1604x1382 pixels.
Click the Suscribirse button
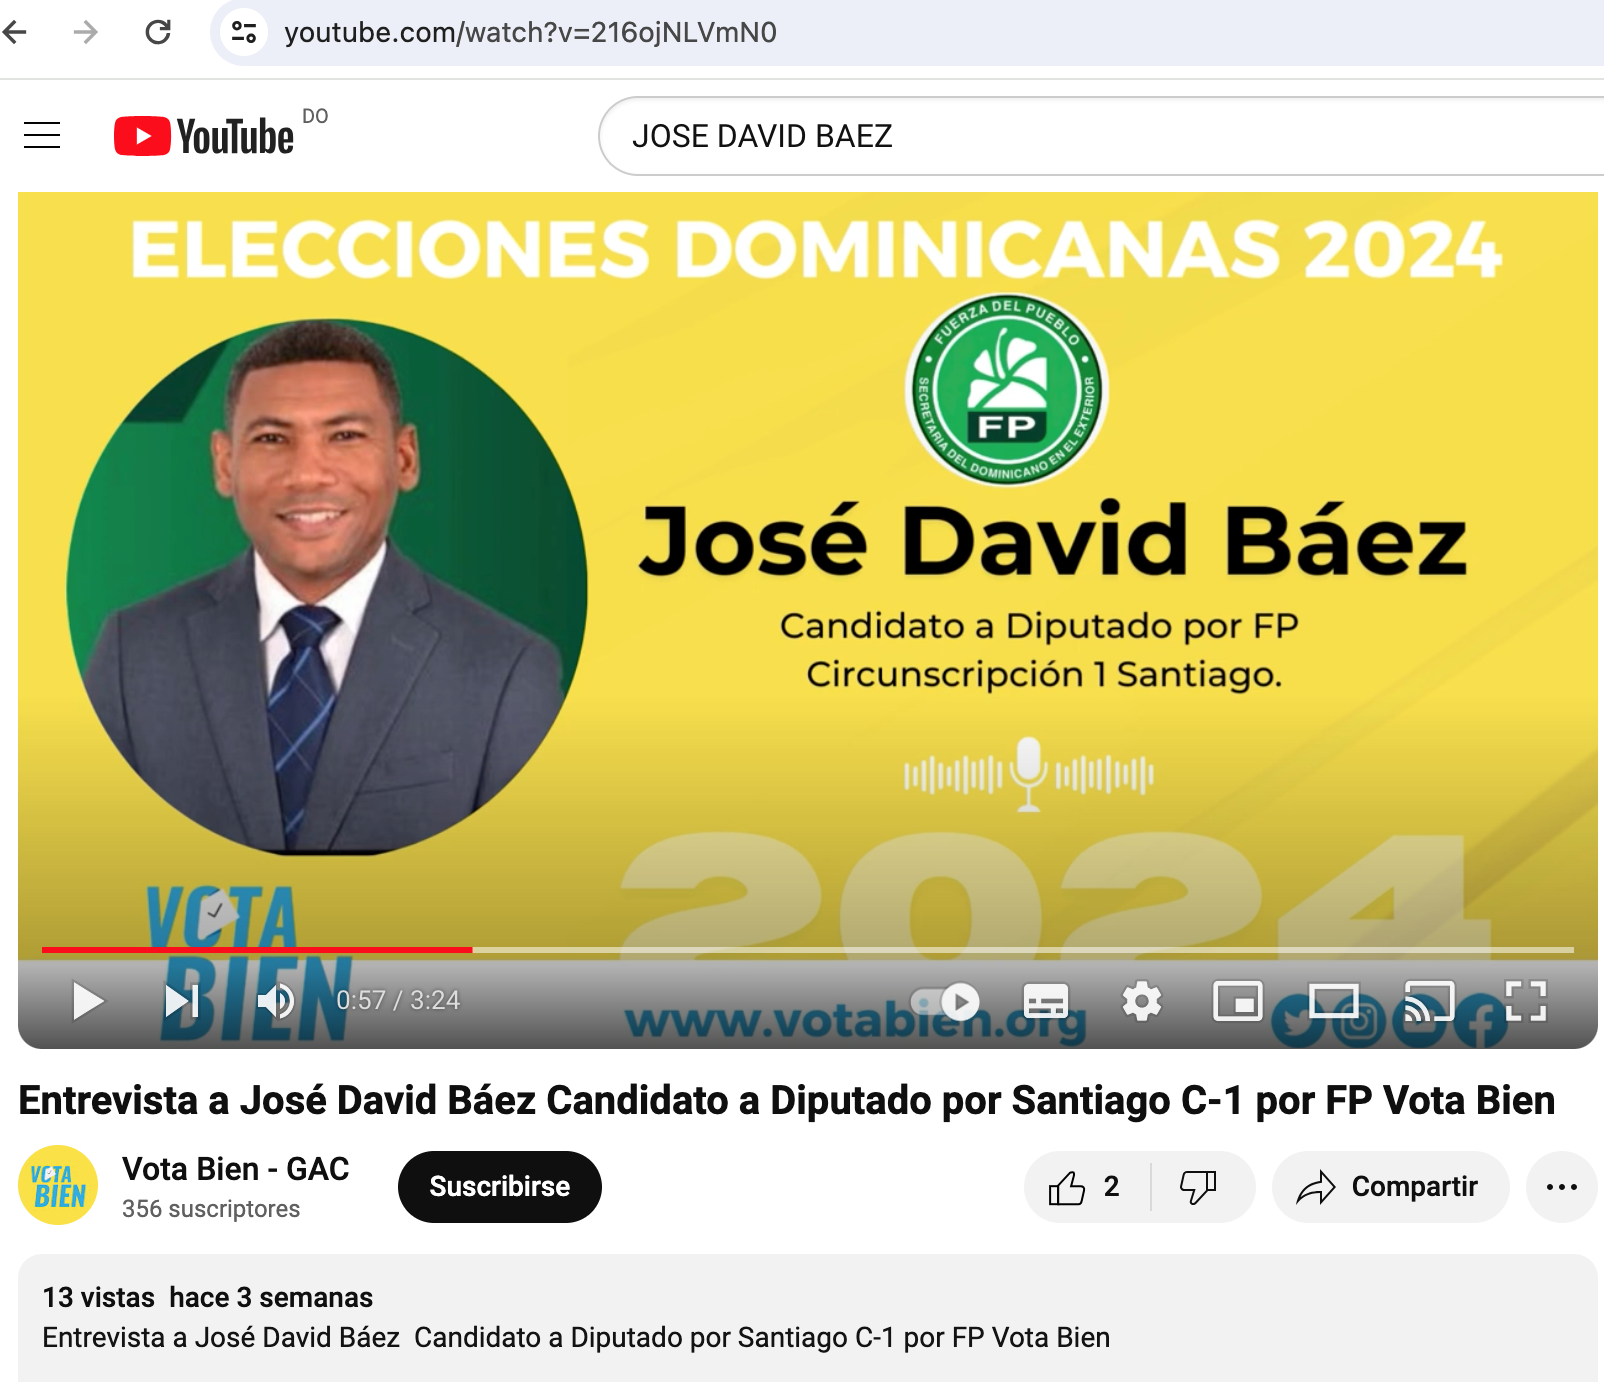[500, 1187]
